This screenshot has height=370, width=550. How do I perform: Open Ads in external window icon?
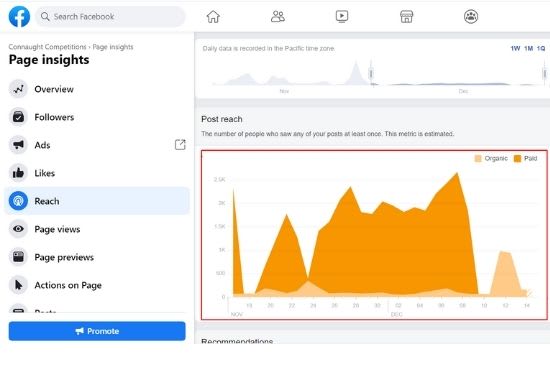tap(180, 144)
